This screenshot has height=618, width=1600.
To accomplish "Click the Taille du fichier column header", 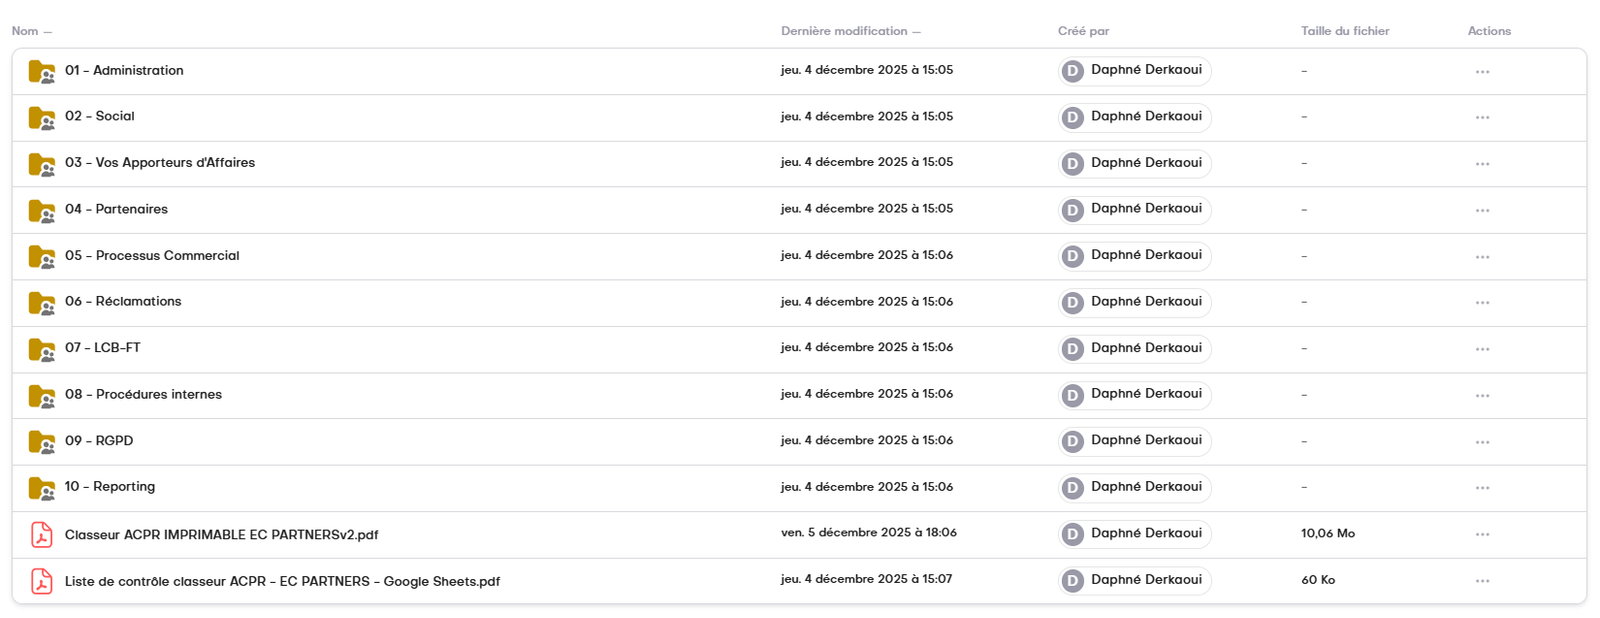I will [x=1344, y=31].
